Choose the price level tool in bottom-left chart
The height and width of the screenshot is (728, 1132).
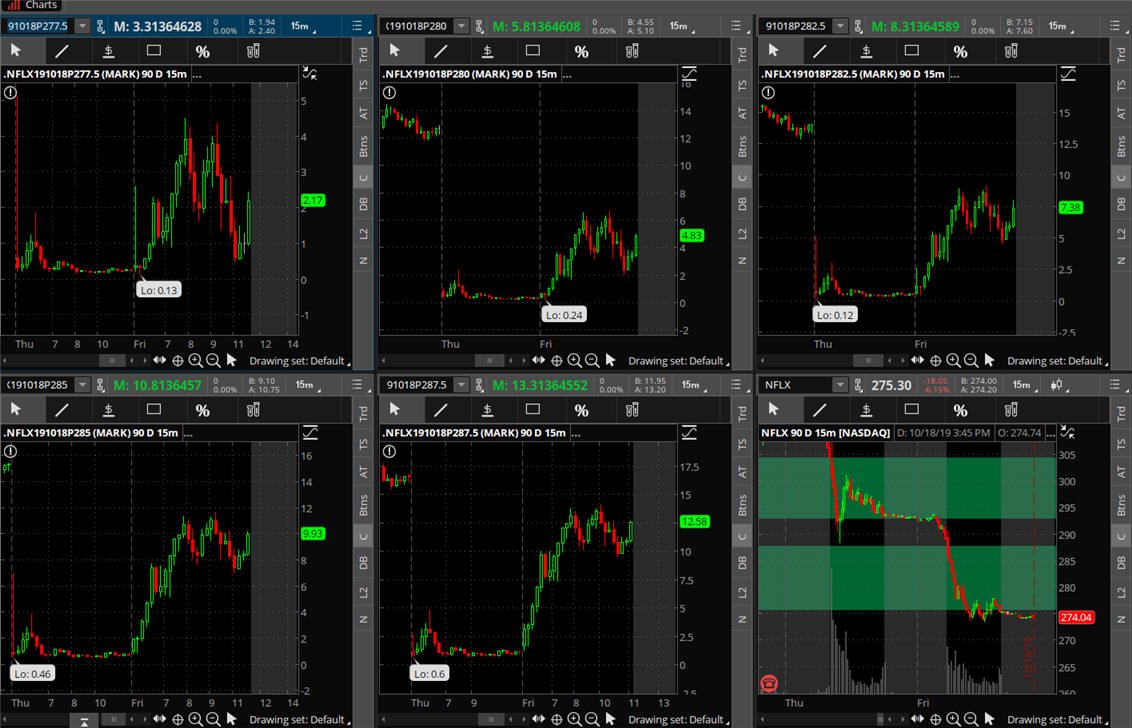pos(108,410)
